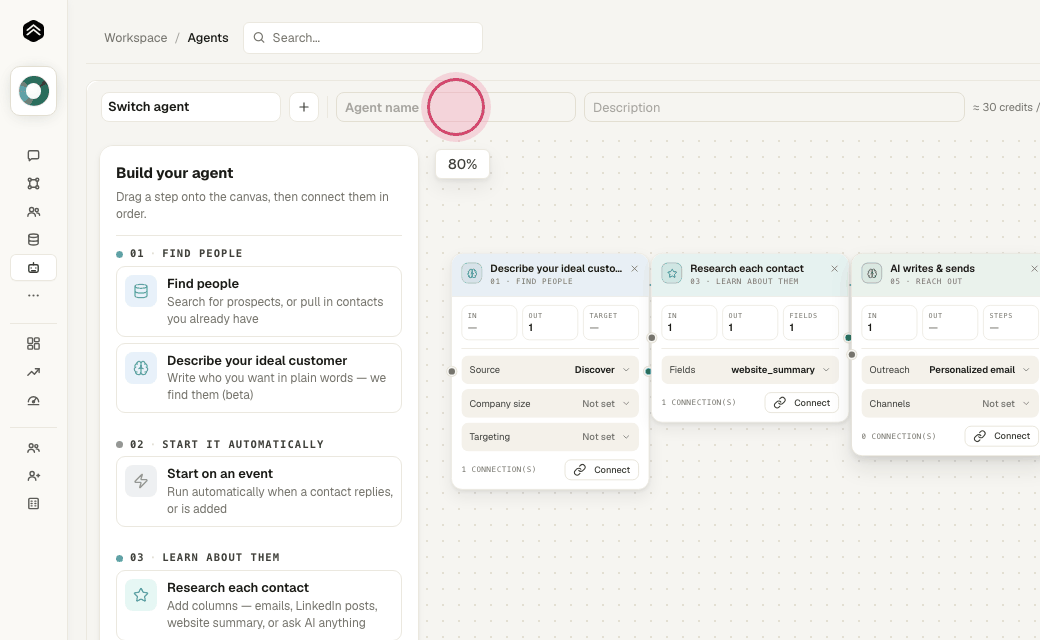Focus the Agent name field
Image resolution: width=1040 pixels, height=640 pixels.
456,107
